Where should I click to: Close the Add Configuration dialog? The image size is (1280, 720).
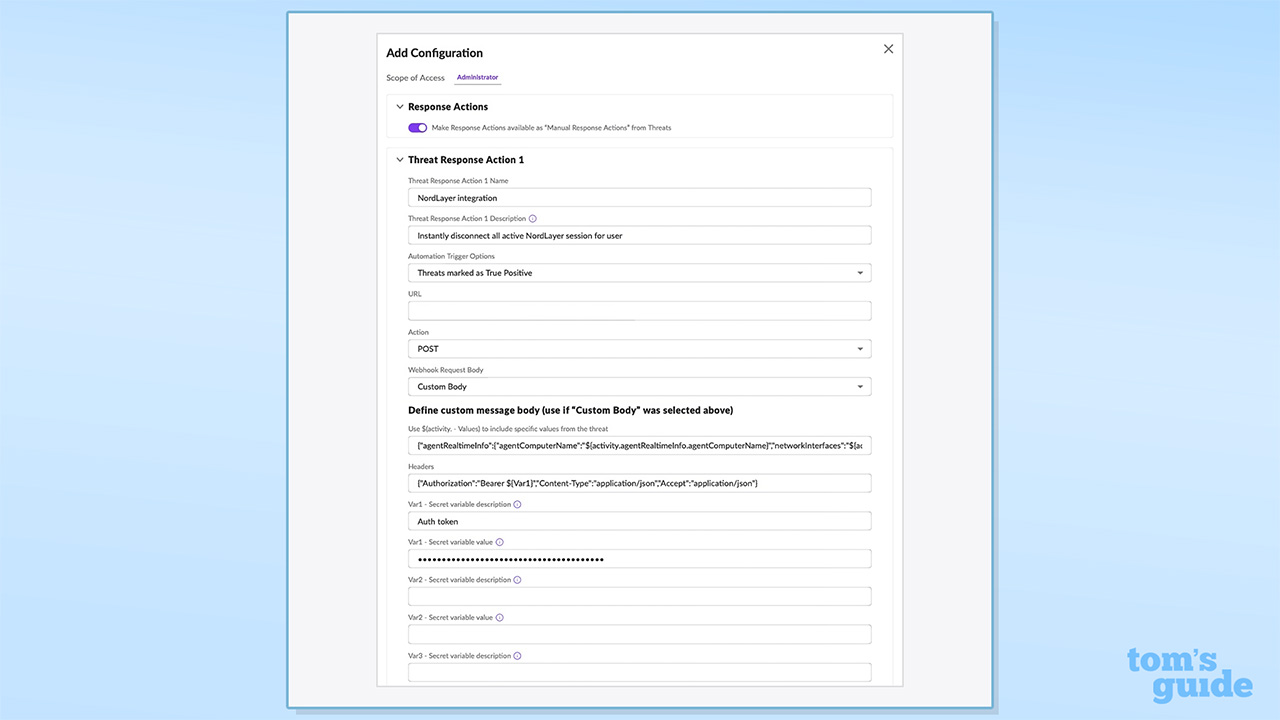pyautogui.click(x=888, y=49)
